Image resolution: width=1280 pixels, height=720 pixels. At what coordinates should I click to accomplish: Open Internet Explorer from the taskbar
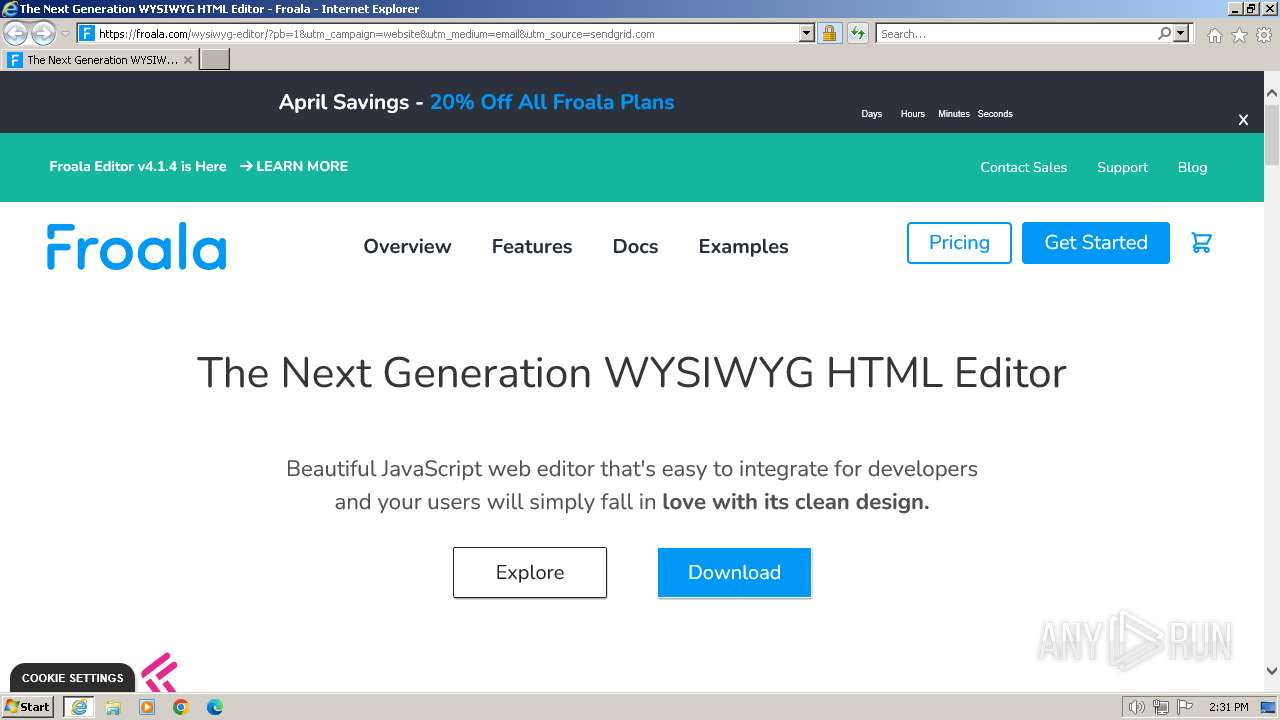coord(78,707)
